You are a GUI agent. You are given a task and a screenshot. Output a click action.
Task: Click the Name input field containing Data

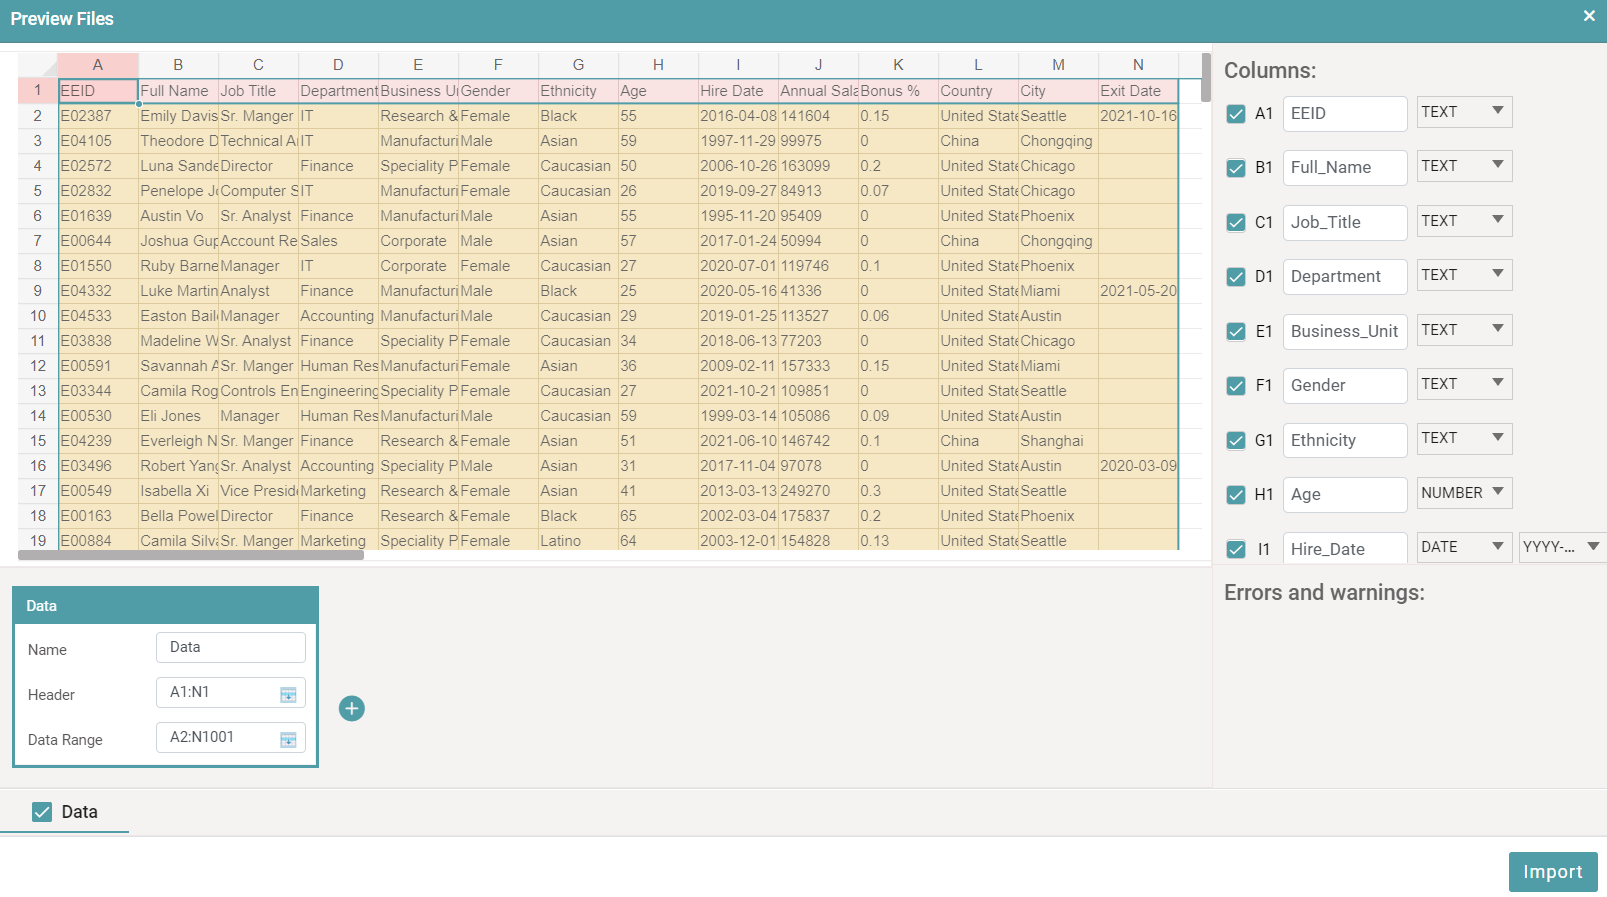230,648
